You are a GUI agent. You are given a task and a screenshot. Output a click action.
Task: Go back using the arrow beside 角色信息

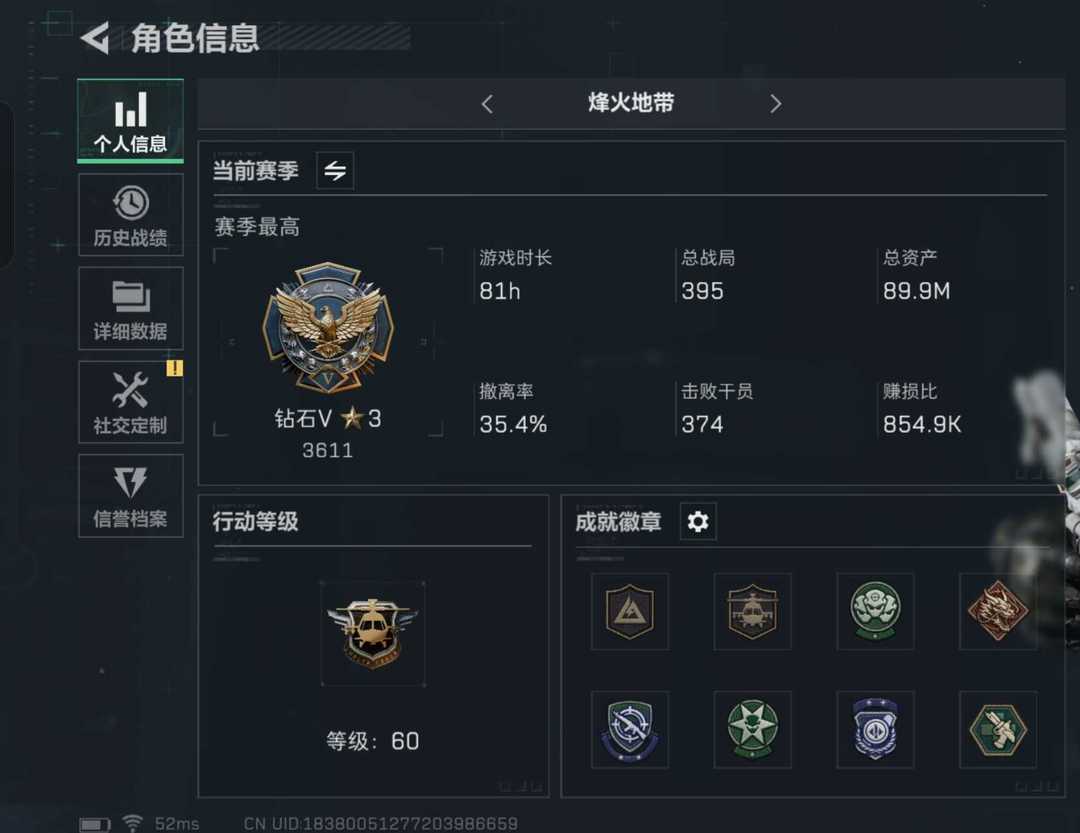95,38
